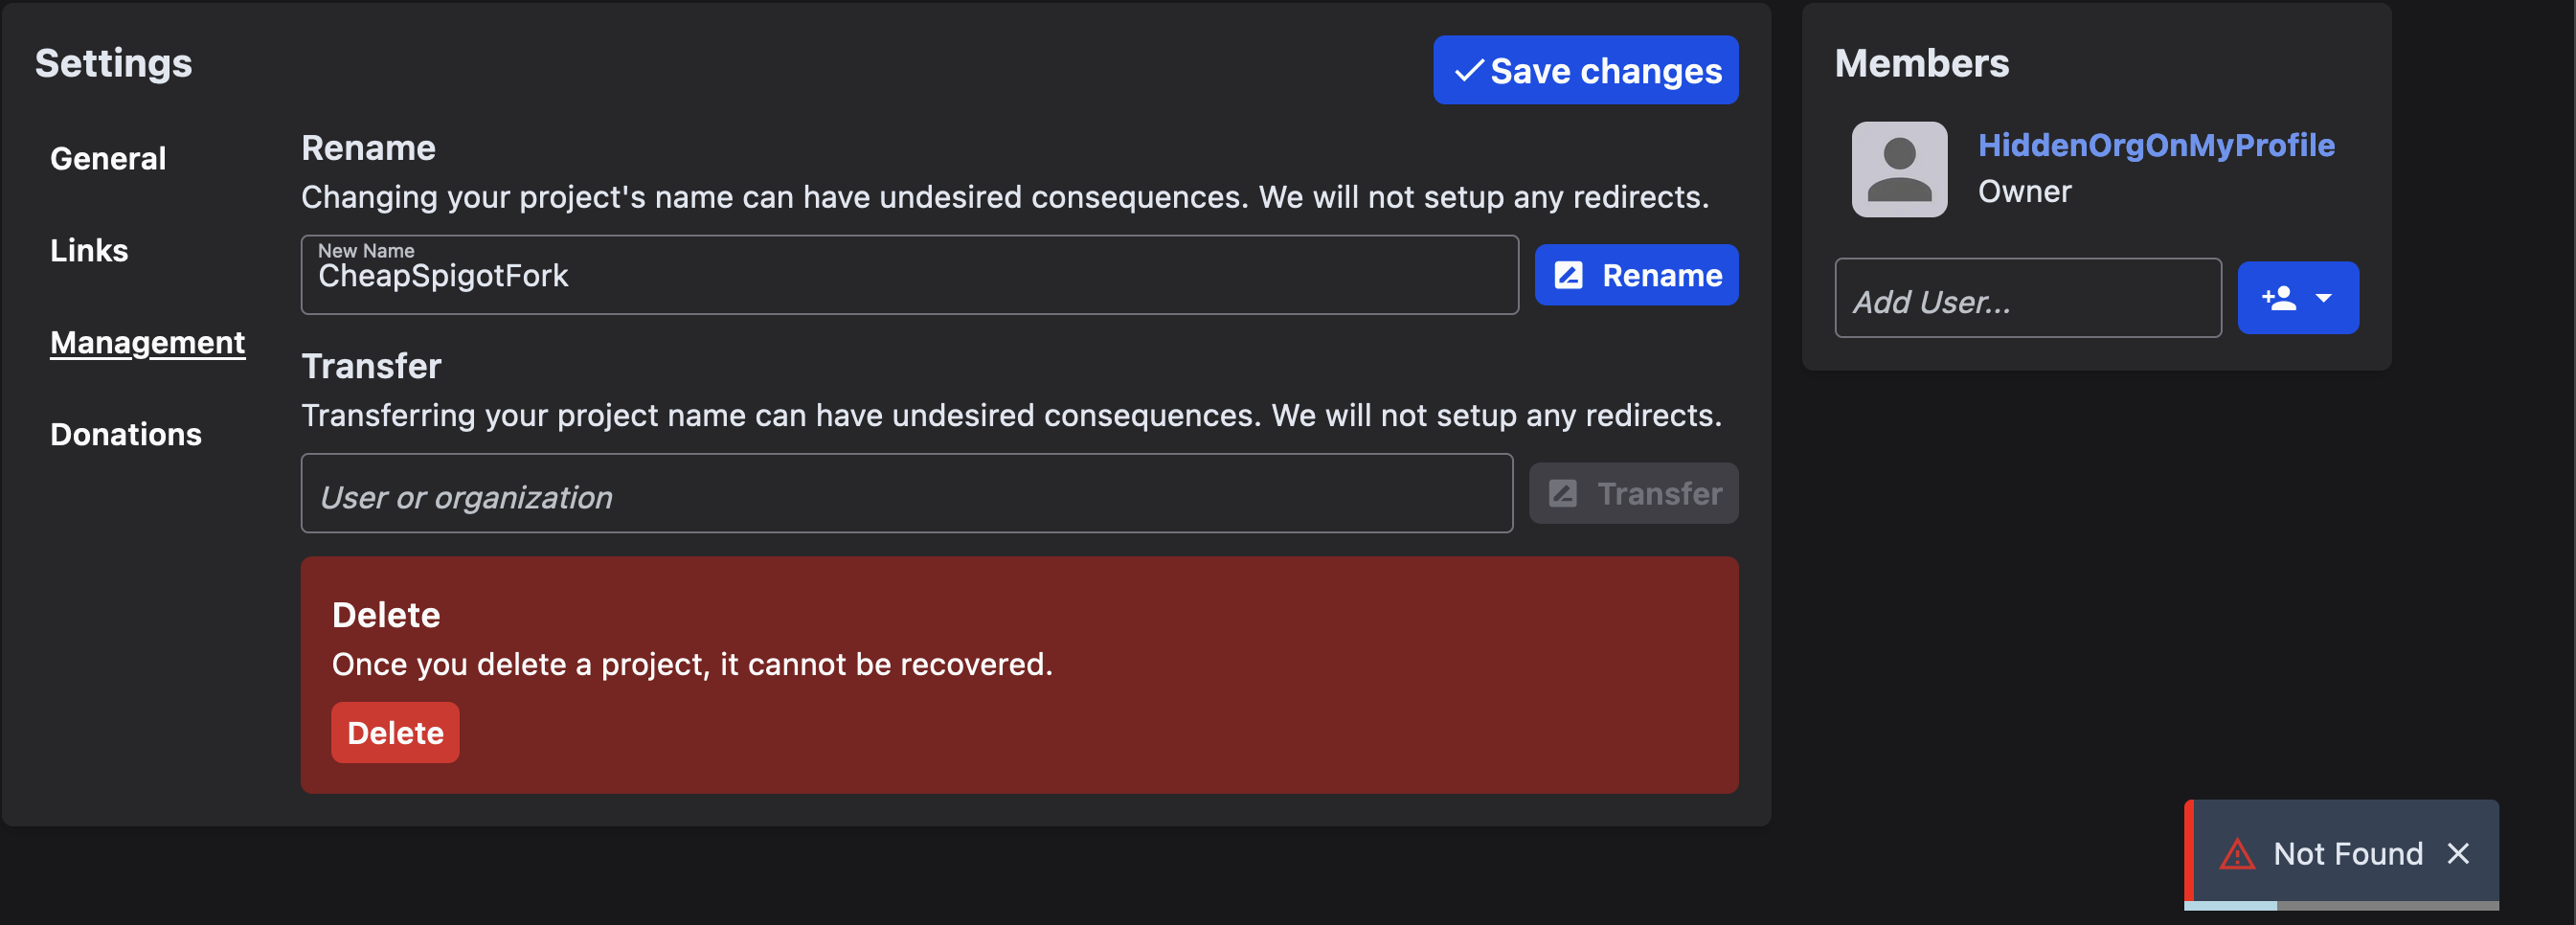This screenshot has width=2576, height=925.
Task: Click HiddenOrgOnMyProfile's avatar image
Action: [1898, 168]
